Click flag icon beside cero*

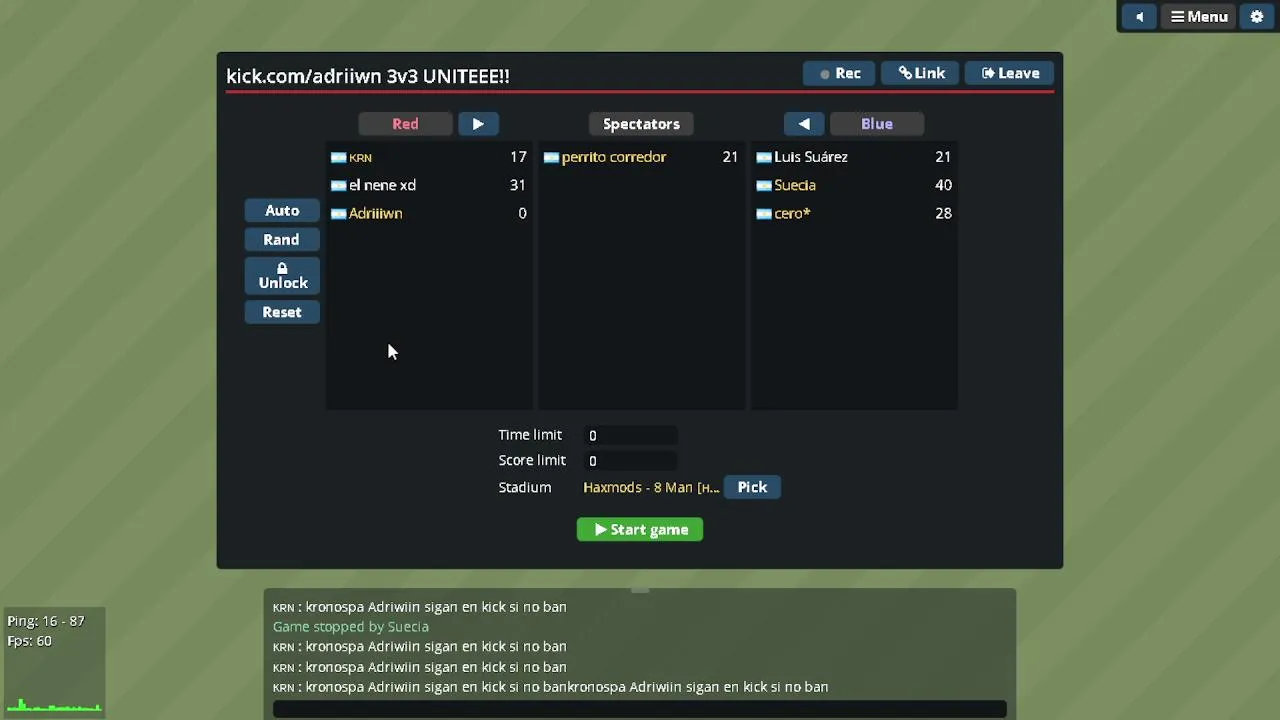pos(764,213)
